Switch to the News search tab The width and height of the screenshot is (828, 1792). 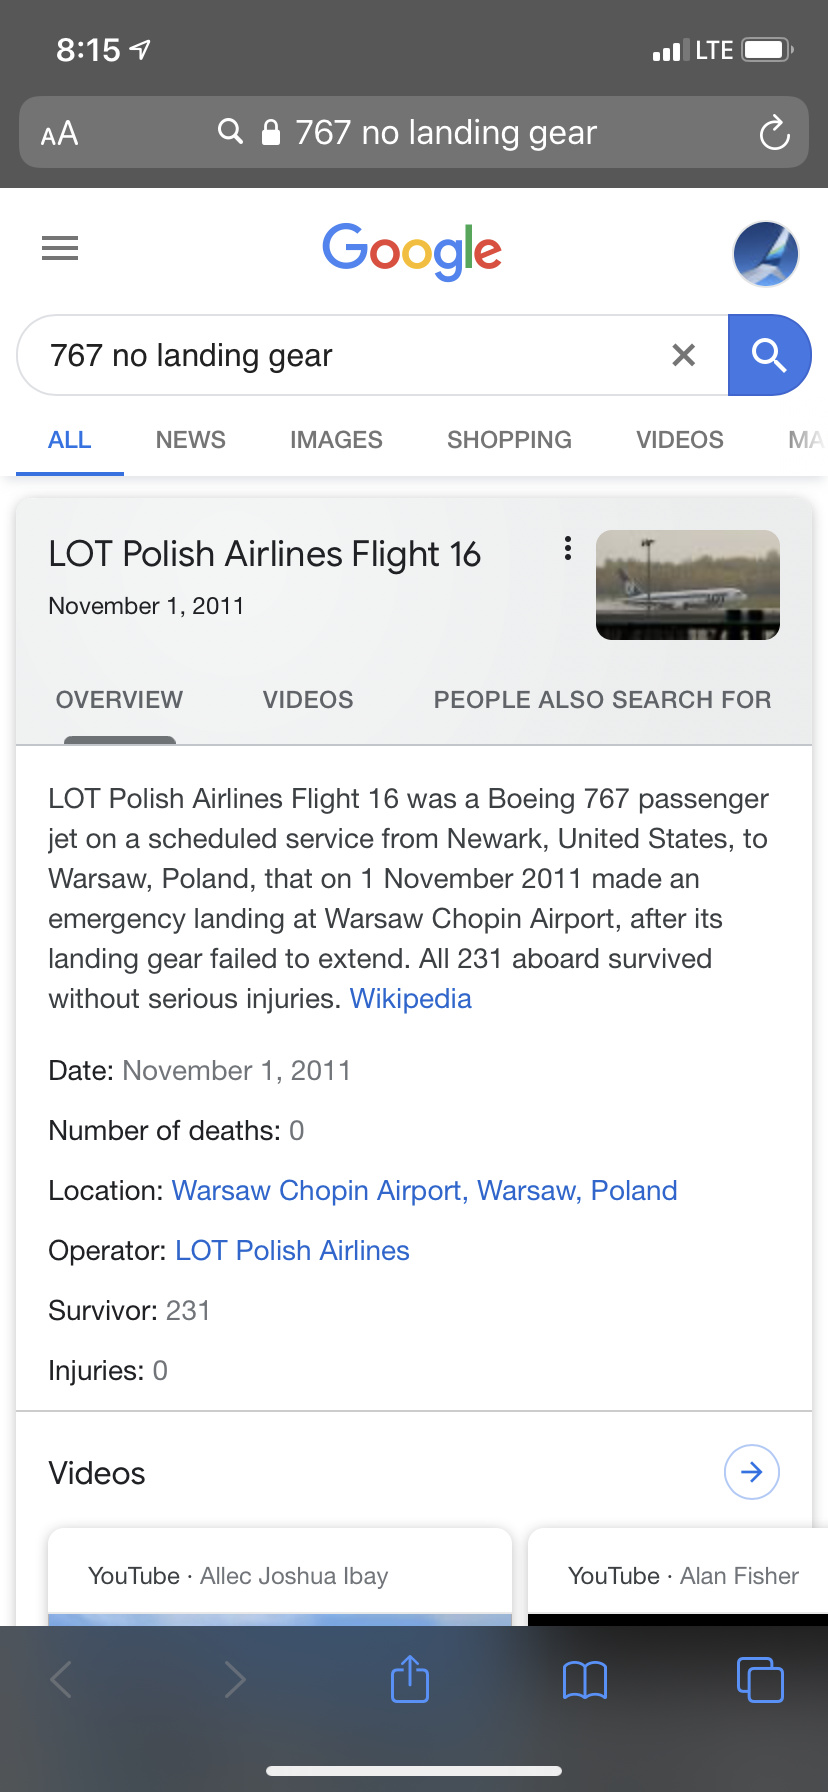(x=191, y=440)
